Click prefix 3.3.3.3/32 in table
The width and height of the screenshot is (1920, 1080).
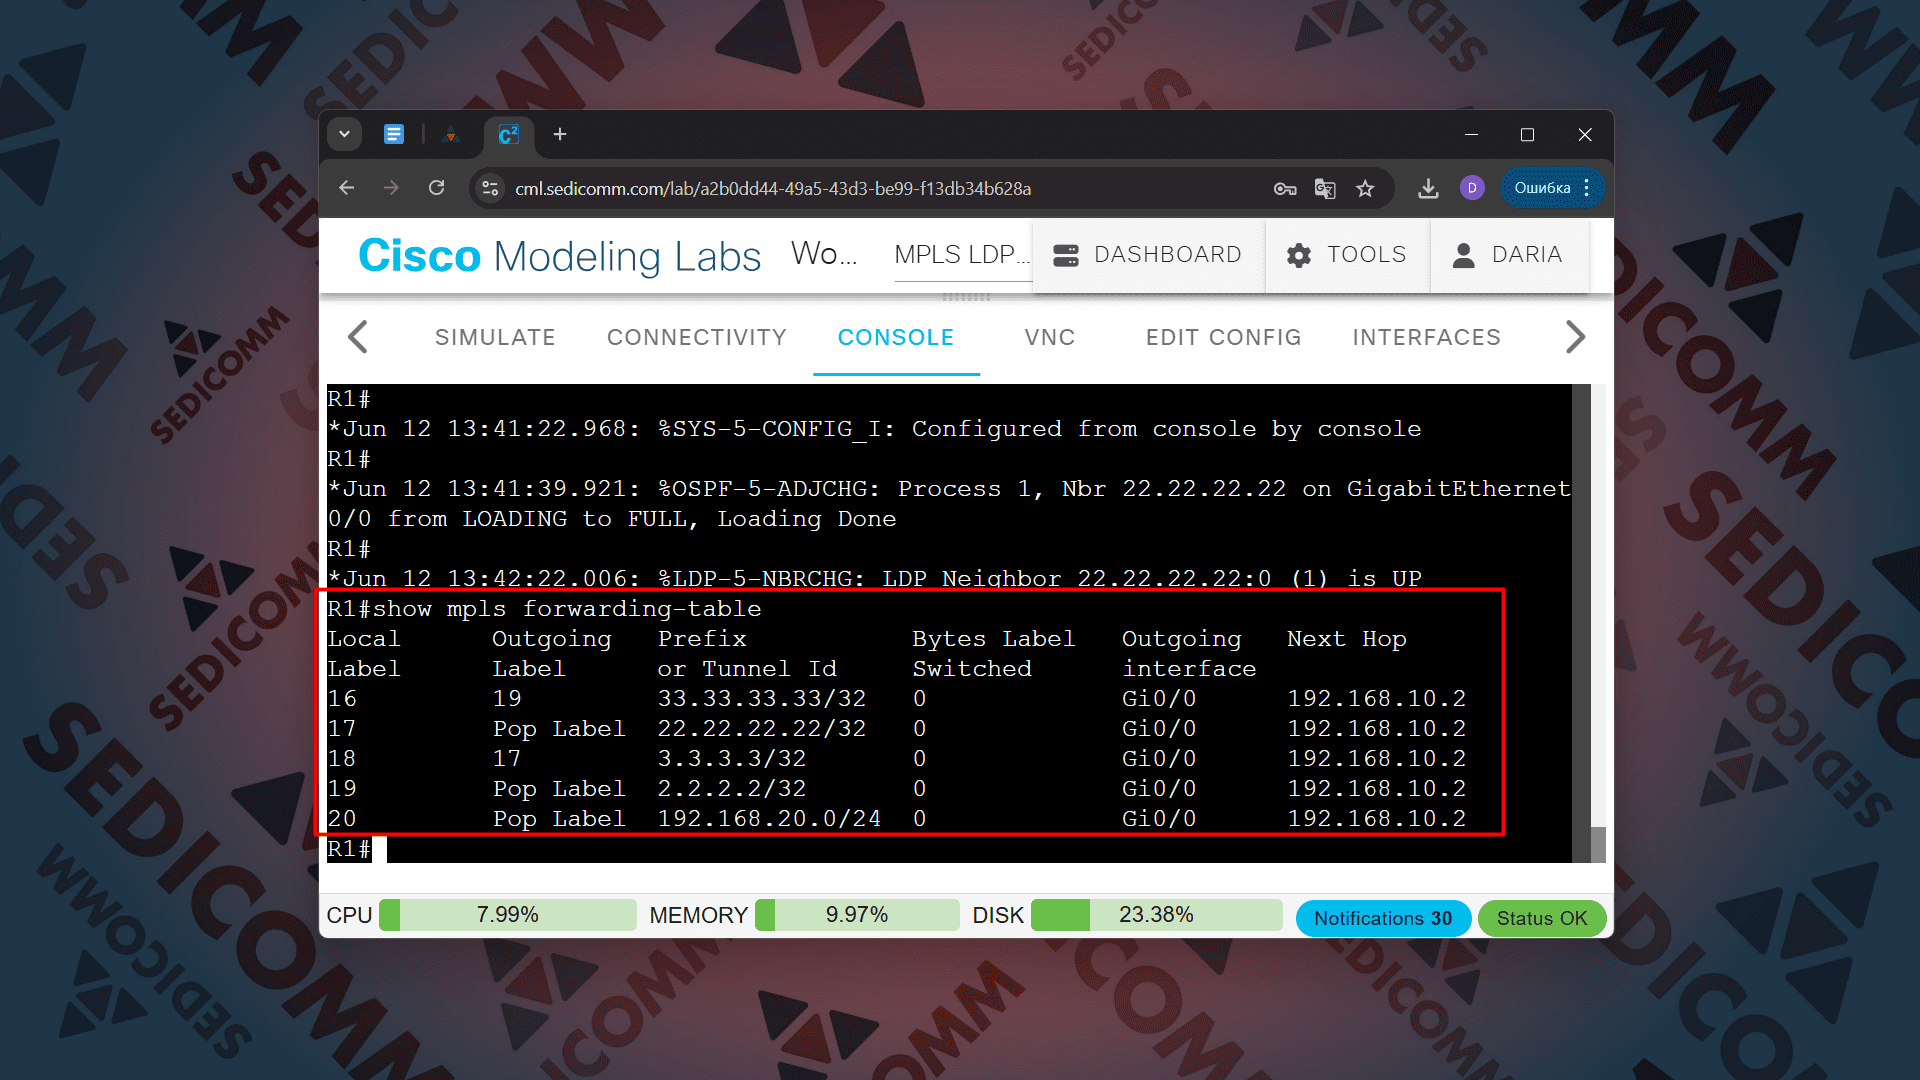pyautogui.click(x=732, y=759)
